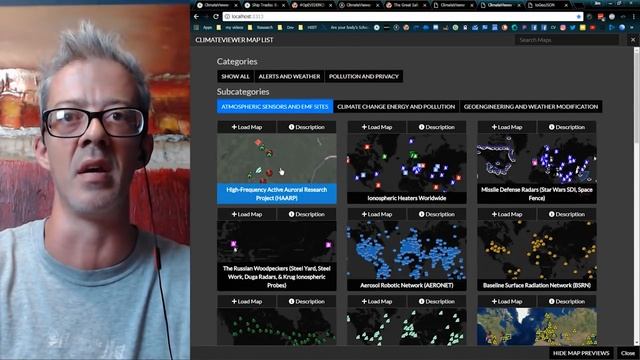Open the Twitter bookmark icon

(573, 27)
